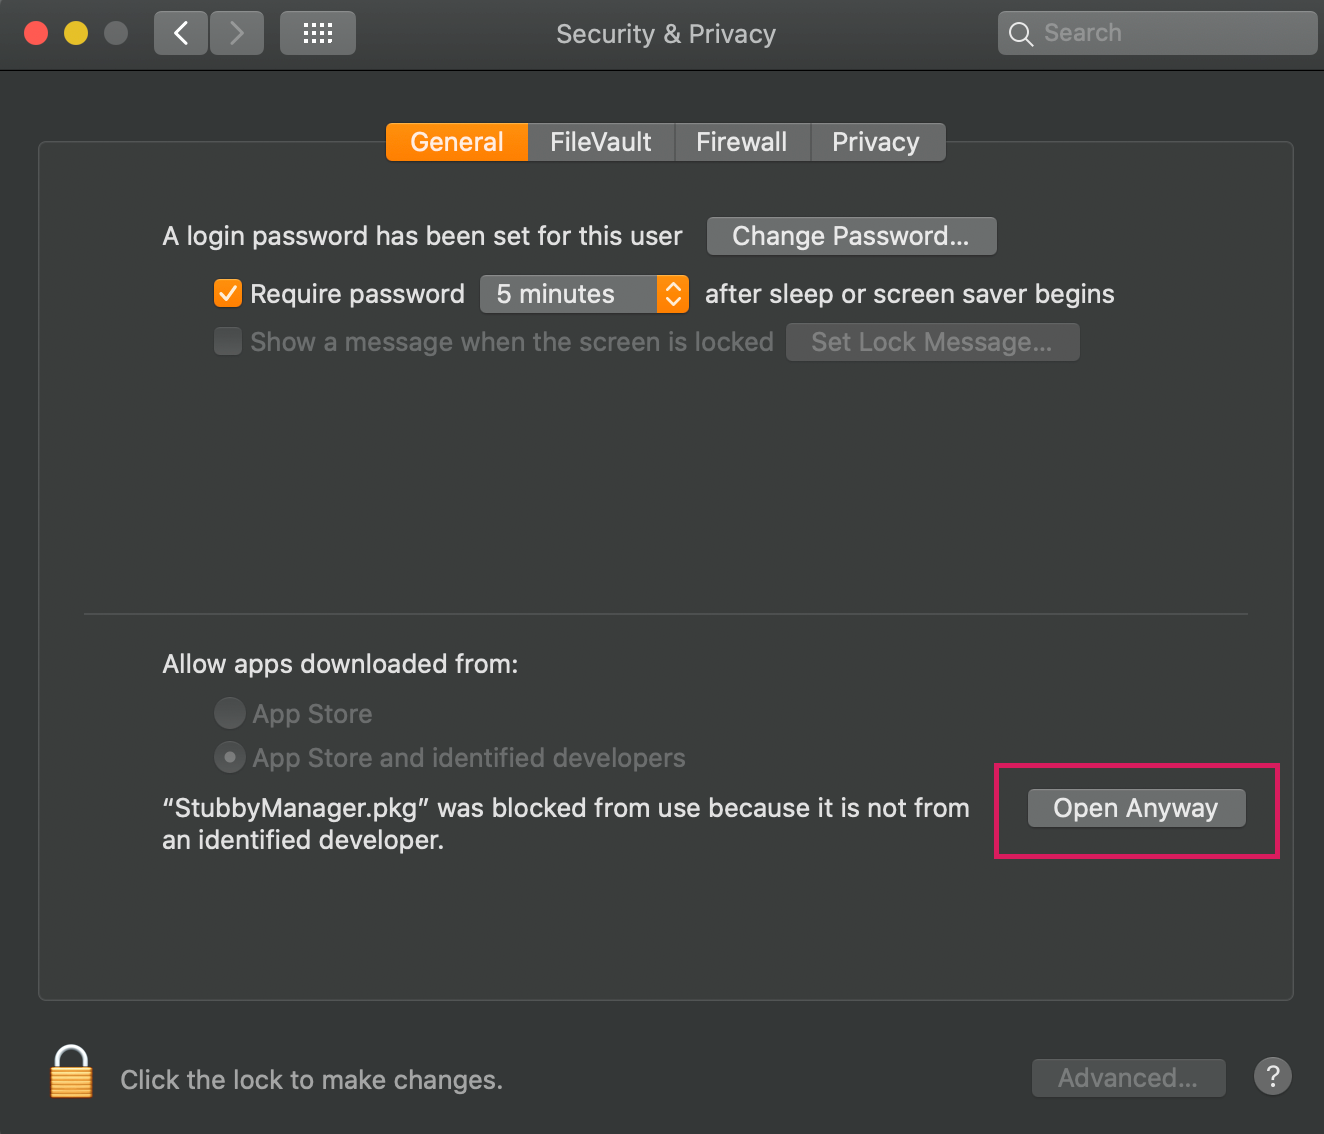Click the Open Anyway button

click(x=1136, y=808)
